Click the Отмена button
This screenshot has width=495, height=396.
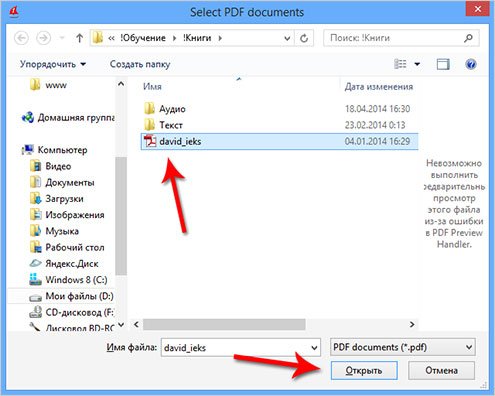441,370
